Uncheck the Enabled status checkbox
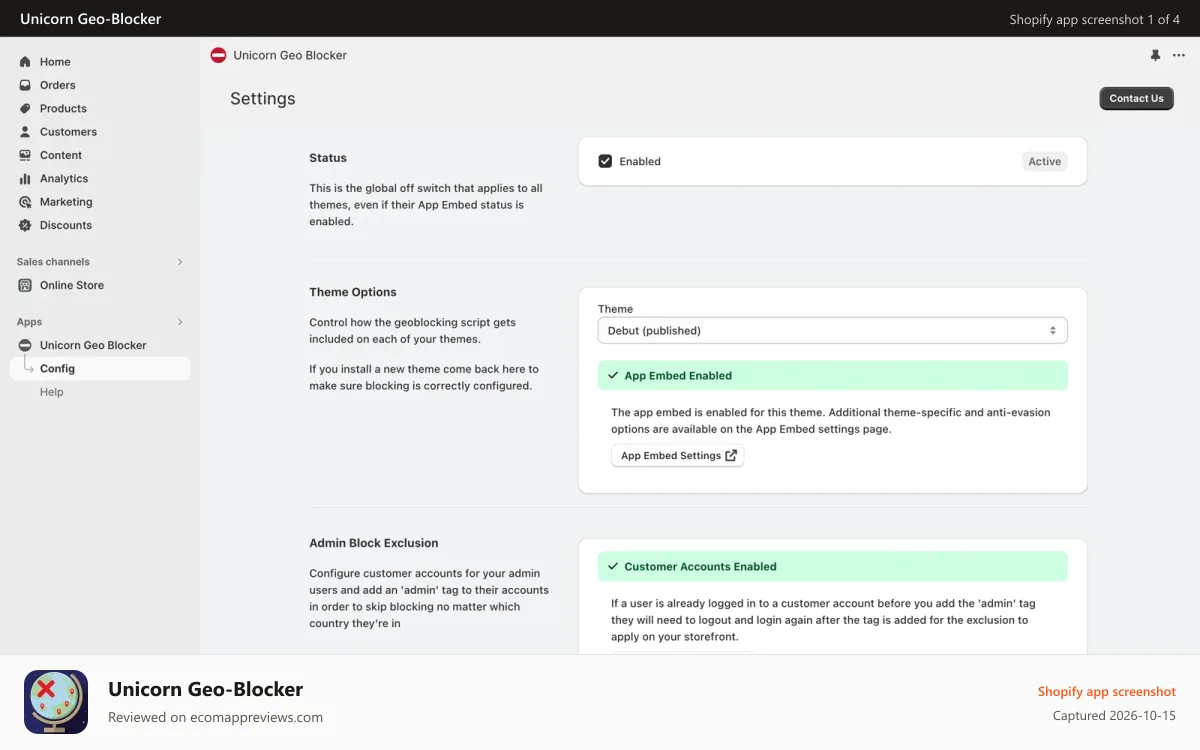Viewport: 1200px width, 750px height. click(605, 161)
